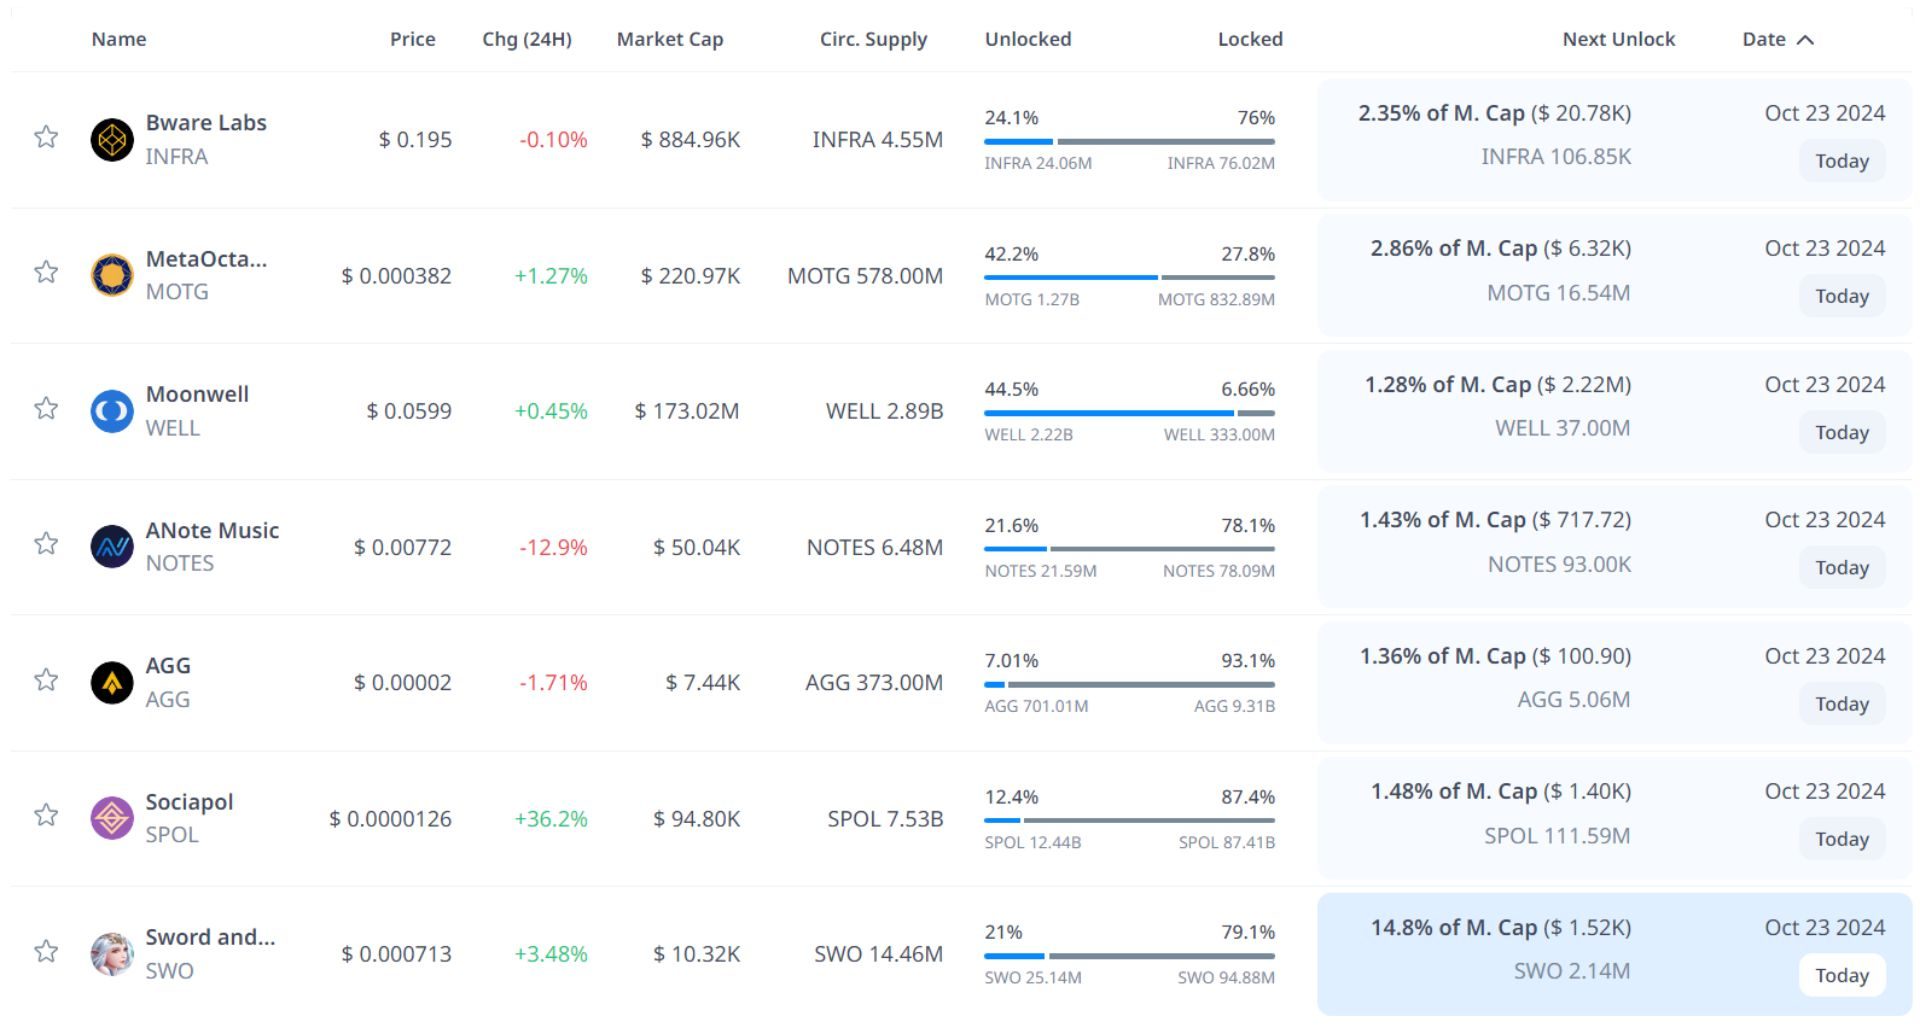This screenshot has width=1920, height=1033.
Task: Open the Moonwell token name link
Action: pos(197,394)
